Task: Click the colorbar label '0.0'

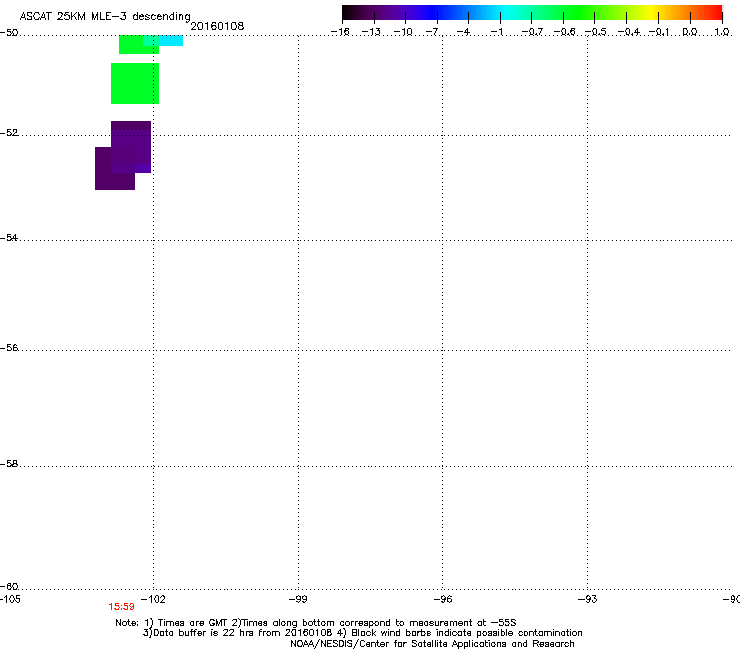Action: (690, 32)
